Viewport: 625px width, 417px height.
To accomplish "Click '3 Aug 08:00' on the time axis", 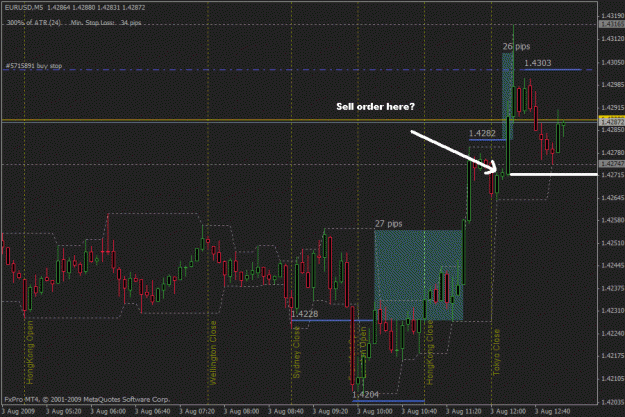I will [x=242, y=411].
